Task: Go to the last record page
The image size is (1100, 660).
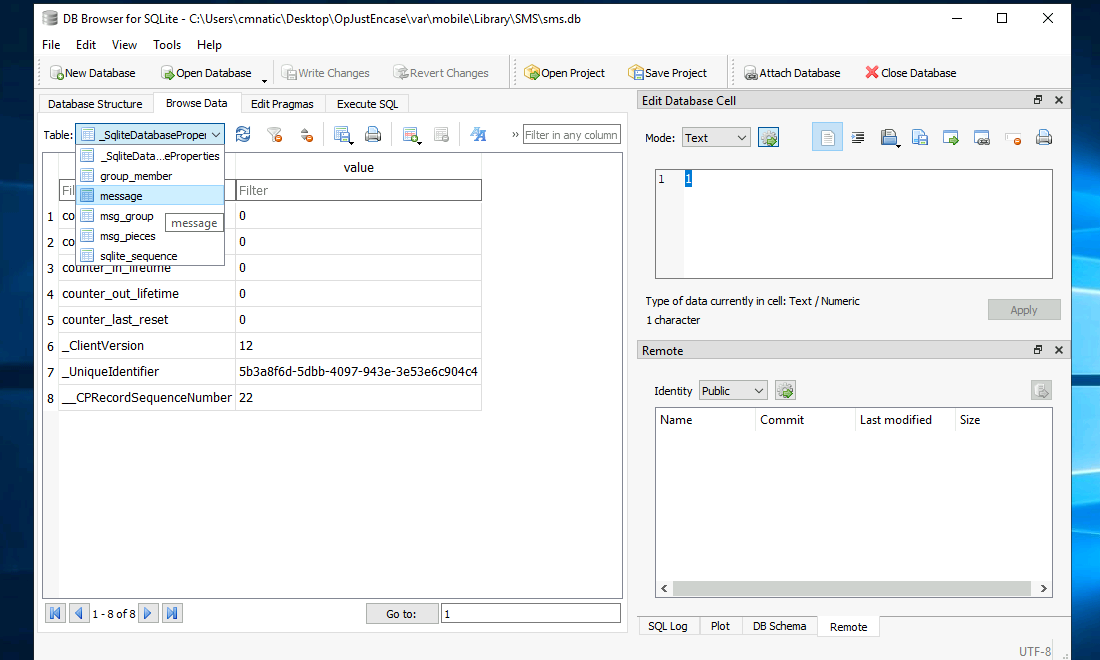Action: [172, 614]
